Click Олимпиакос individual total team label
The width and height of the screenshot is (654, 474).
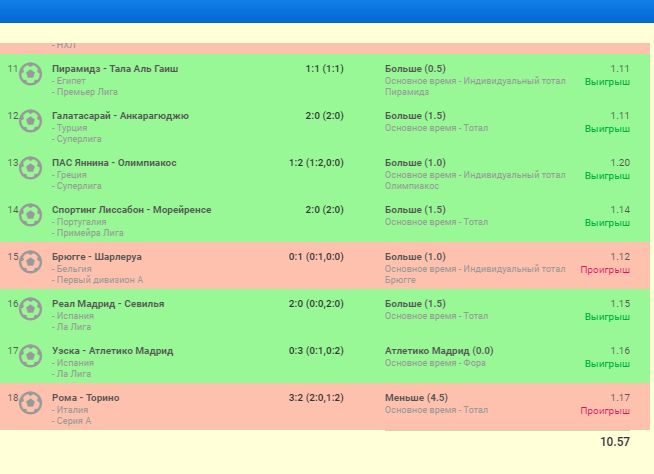[x=412, y=186]
